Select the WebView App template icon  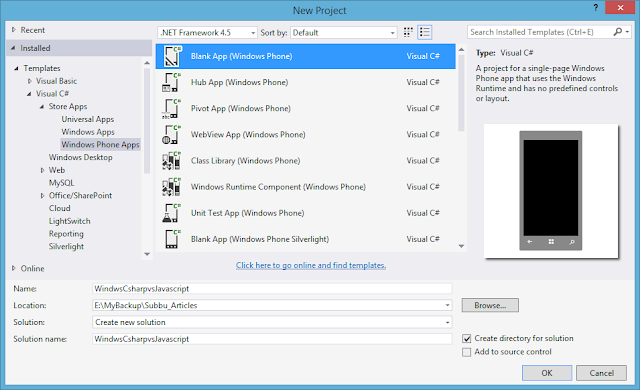coord(172,134)
